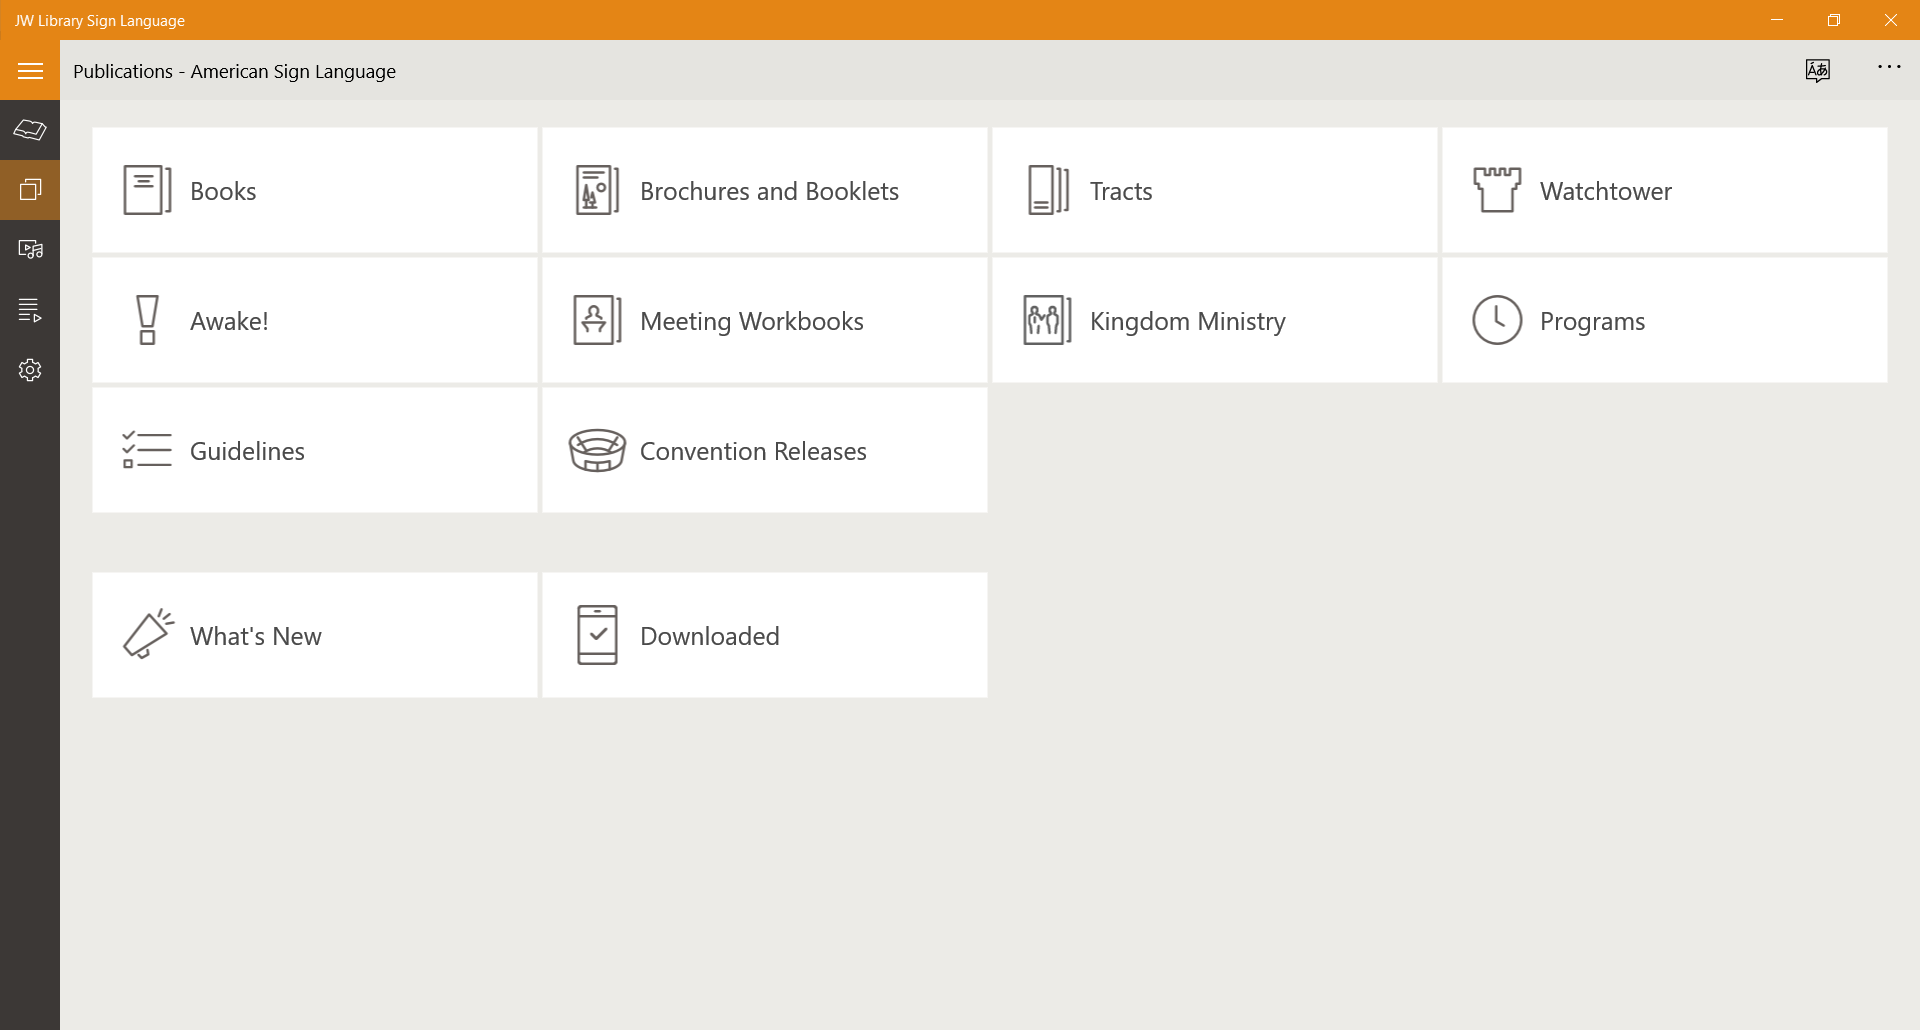Click the Meeting Workbooks icon
The height and width of the screenshot is (1030, 1920).
(597, 320)
